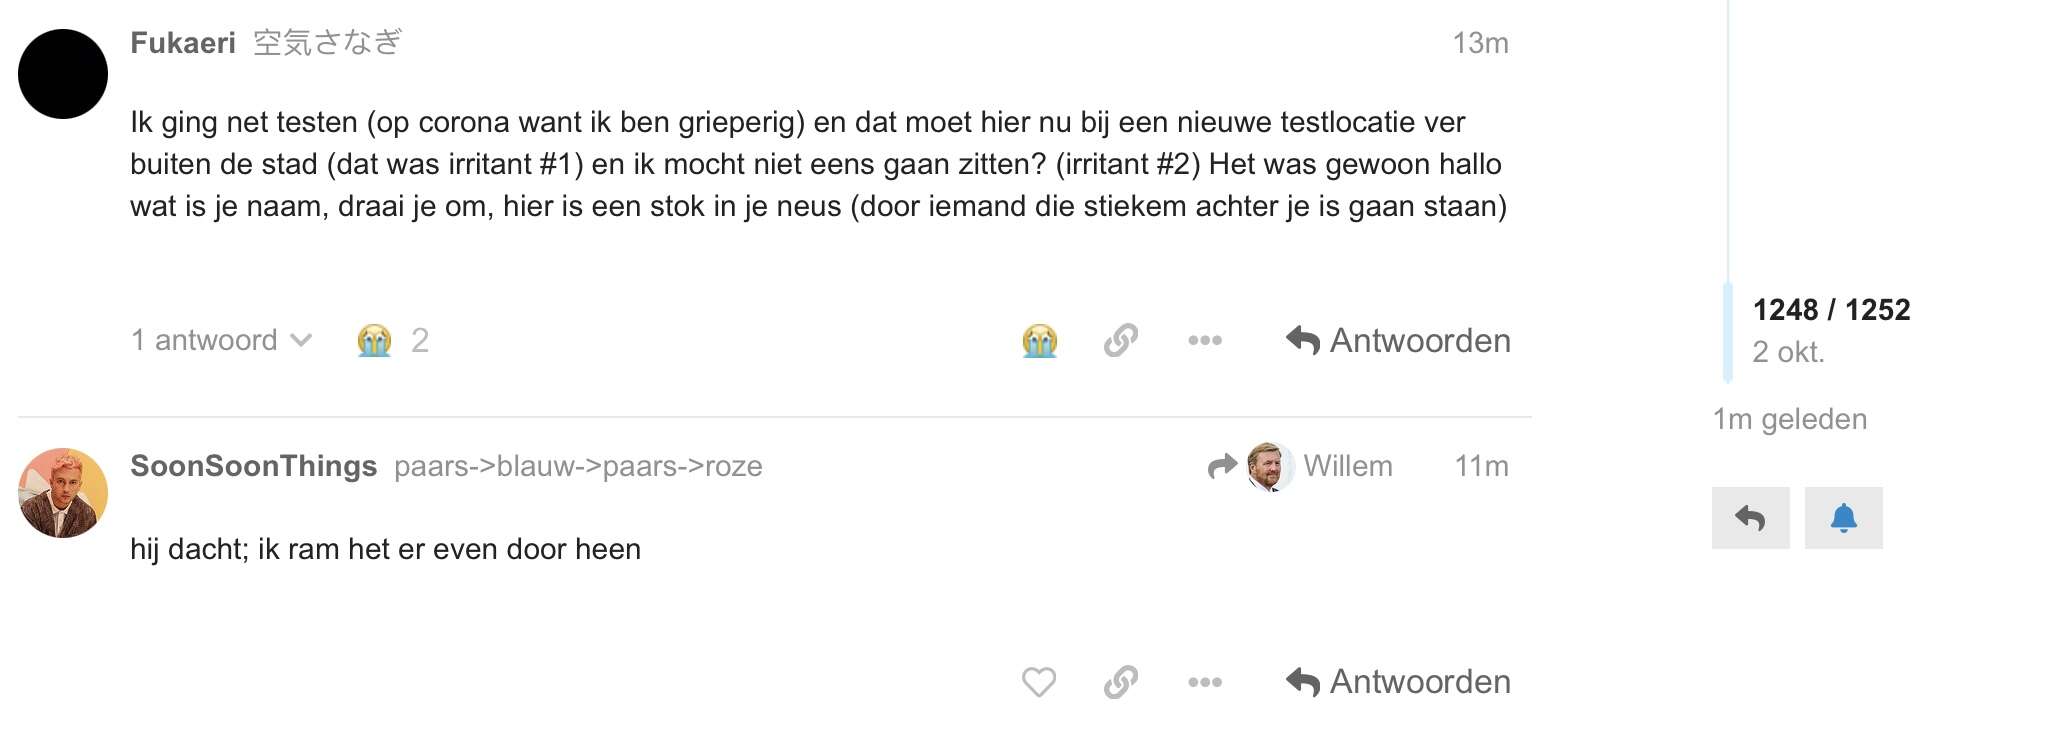Reply to Fukaeri's post with Antwoorden

click(x=1398, y=341)
